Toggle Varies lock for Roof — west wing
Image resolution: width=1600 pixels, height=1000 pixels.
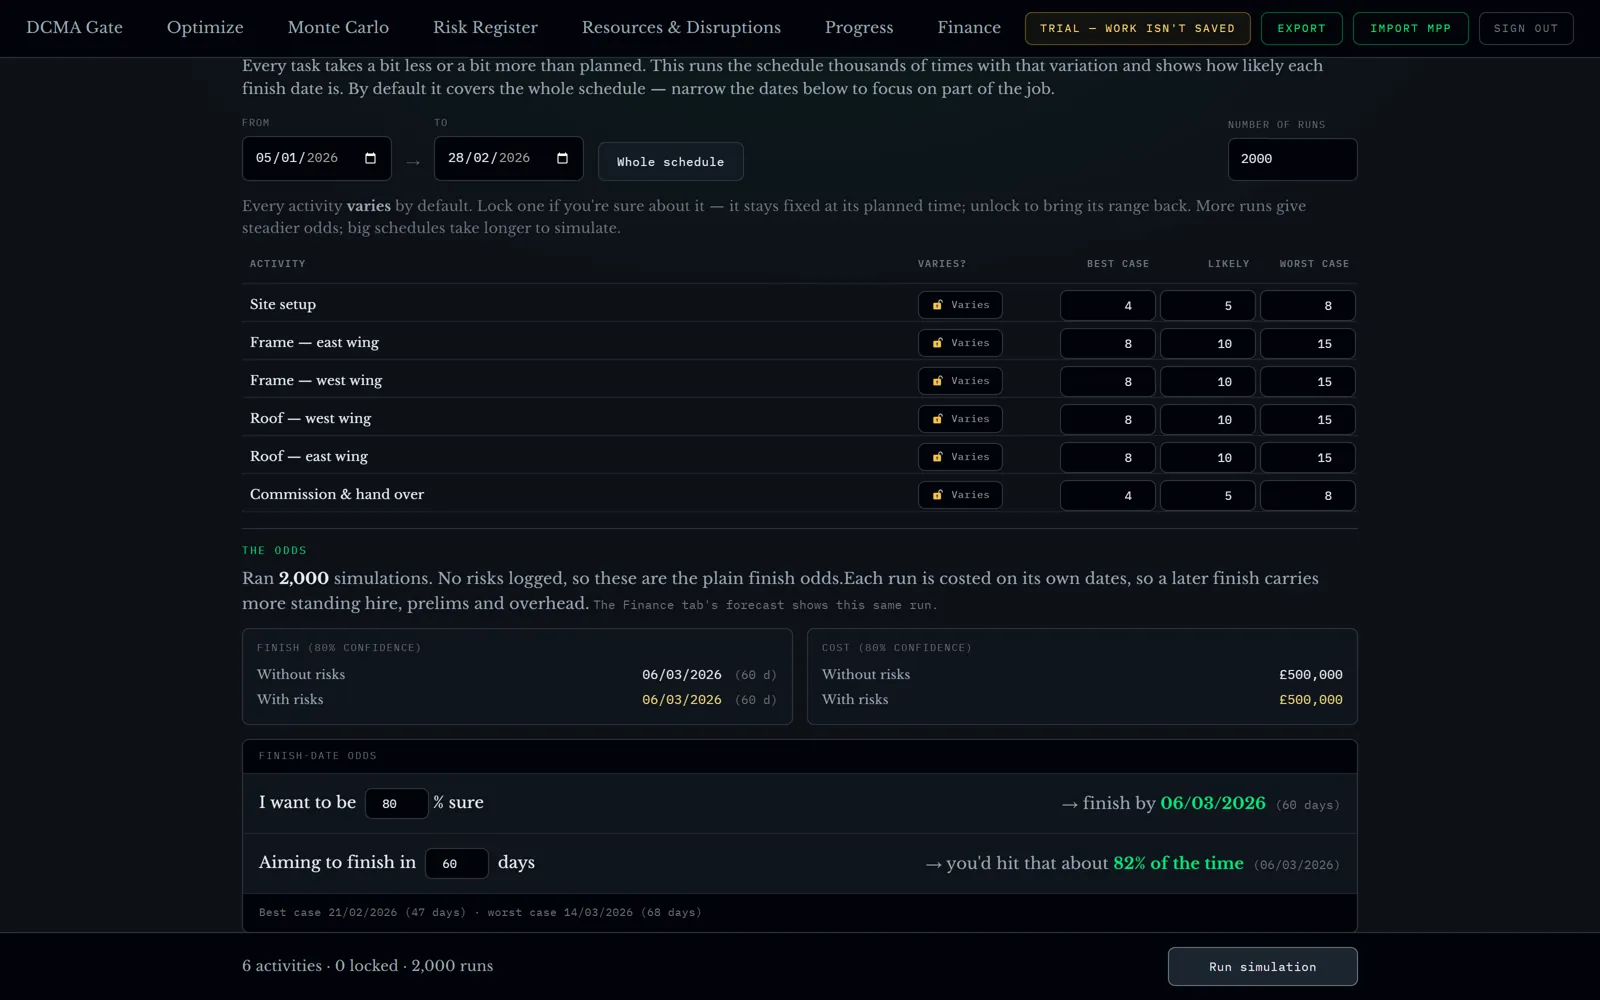pos(960,419)
